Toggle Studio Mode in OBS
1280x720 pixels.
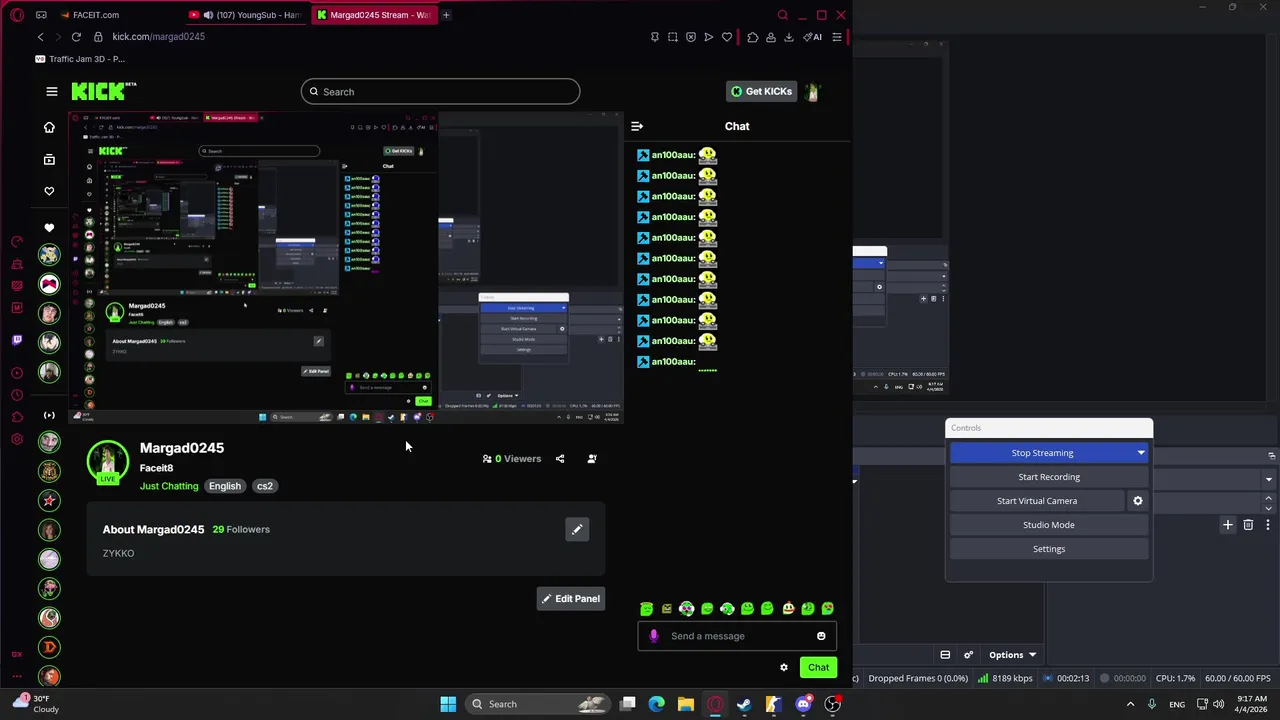coord(1049,525)
